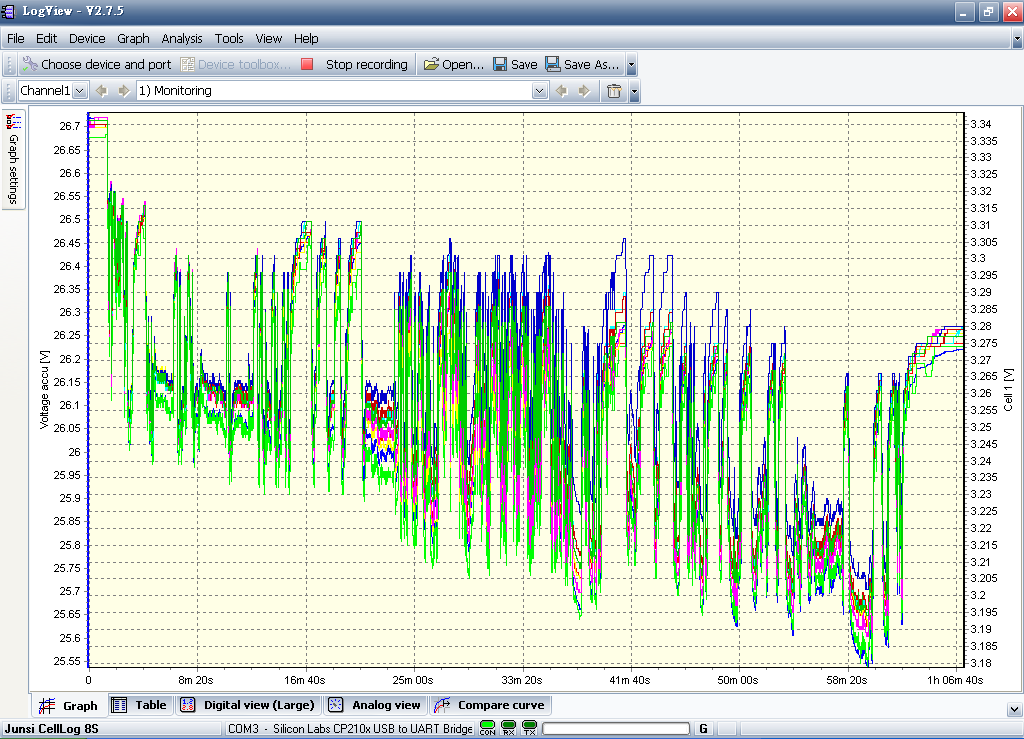Switch to the Compare curve tab
Image resolution: width=1024 pixels, height=739 pixels.
tap(490, 705)
